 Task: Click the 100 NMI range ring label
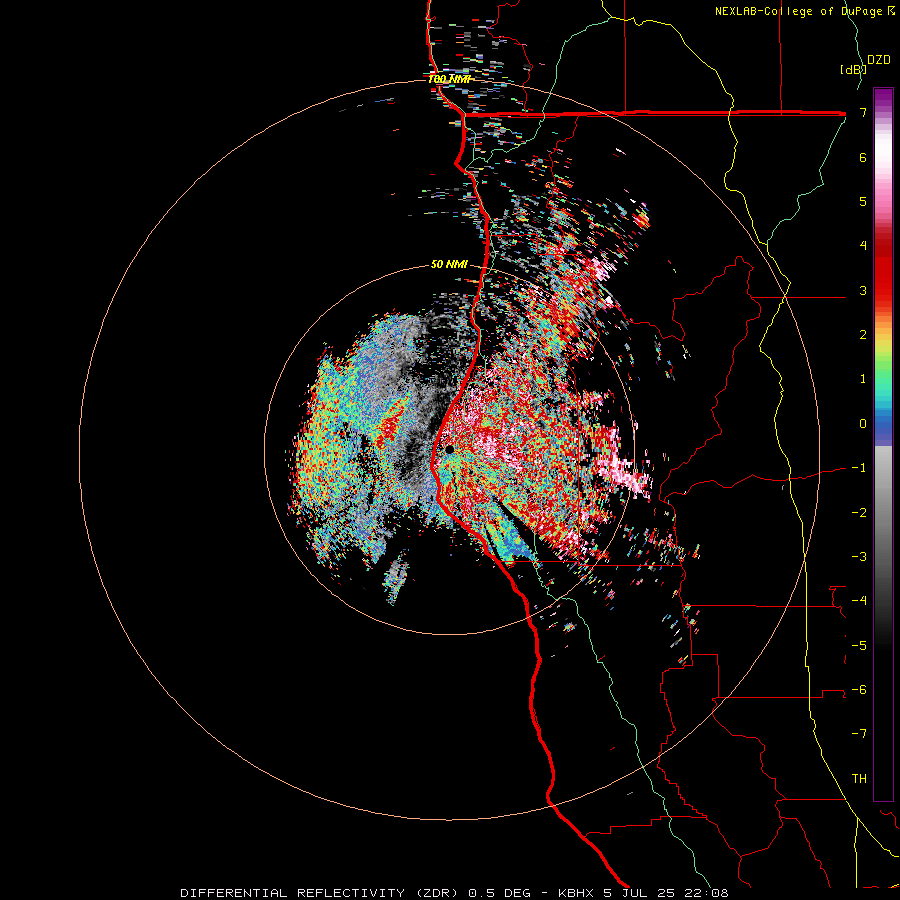pyautogui.click(x=449, y=79)
